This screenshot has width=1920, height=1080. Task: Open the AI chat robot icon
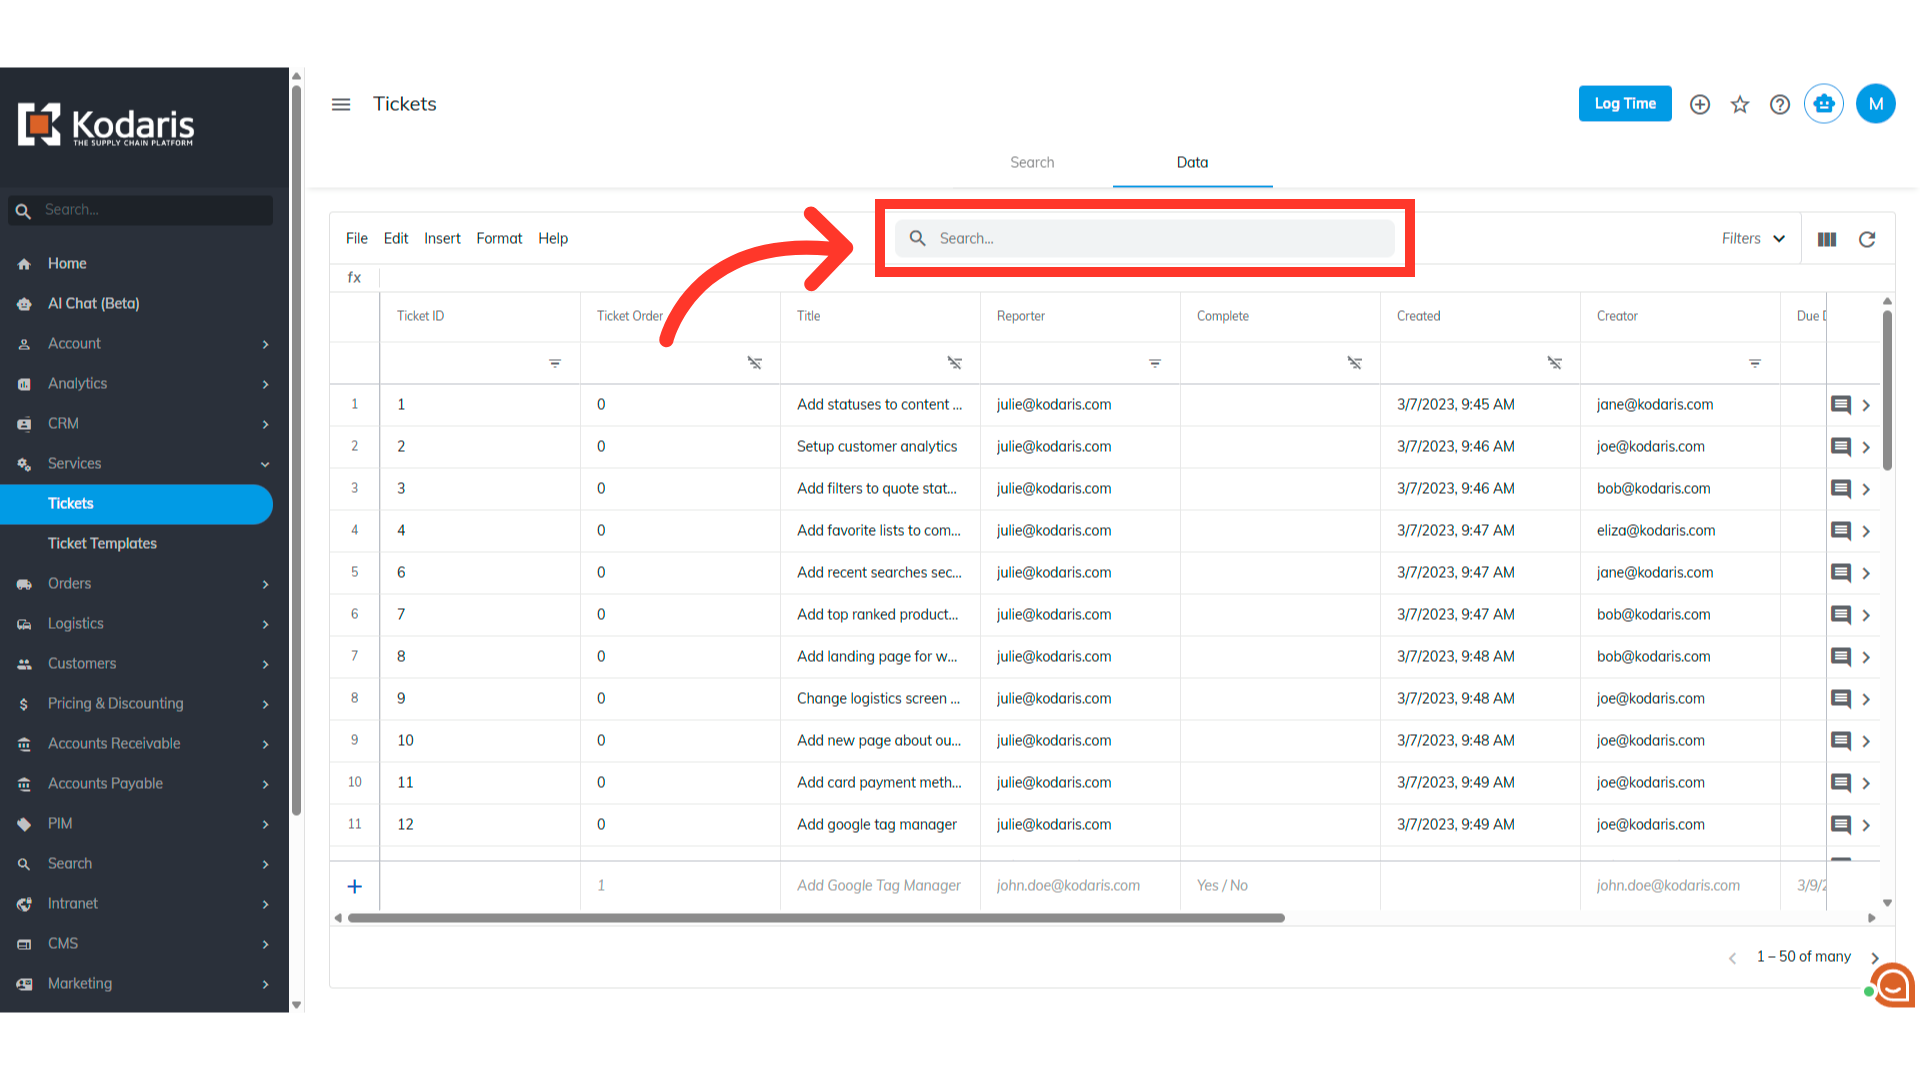1824,104
